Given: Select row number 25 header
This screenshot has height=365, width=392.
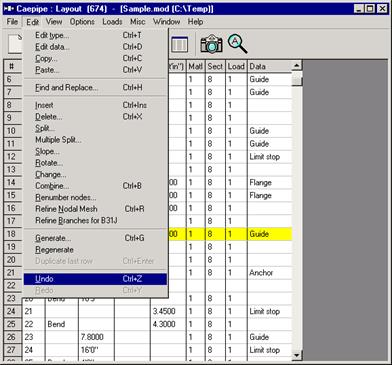Looking at the screenshot, I should point(12,324).
